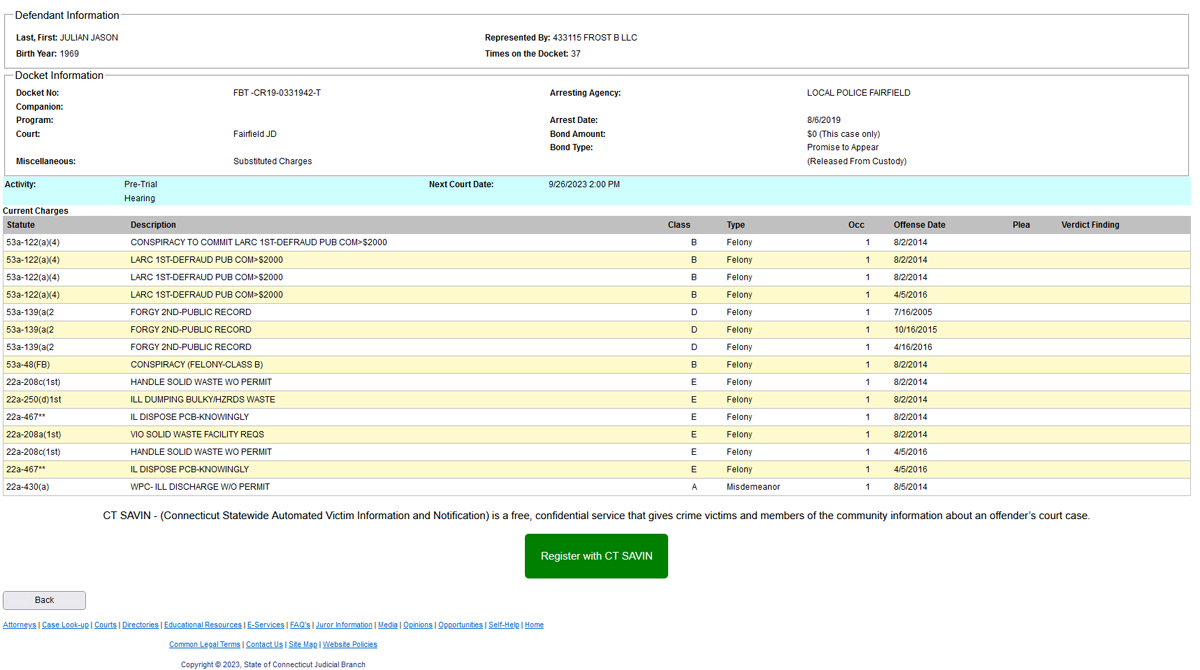Open the Common Legal Terms link
Screen dimensions: 1200x670
click(x=205, y=645)
